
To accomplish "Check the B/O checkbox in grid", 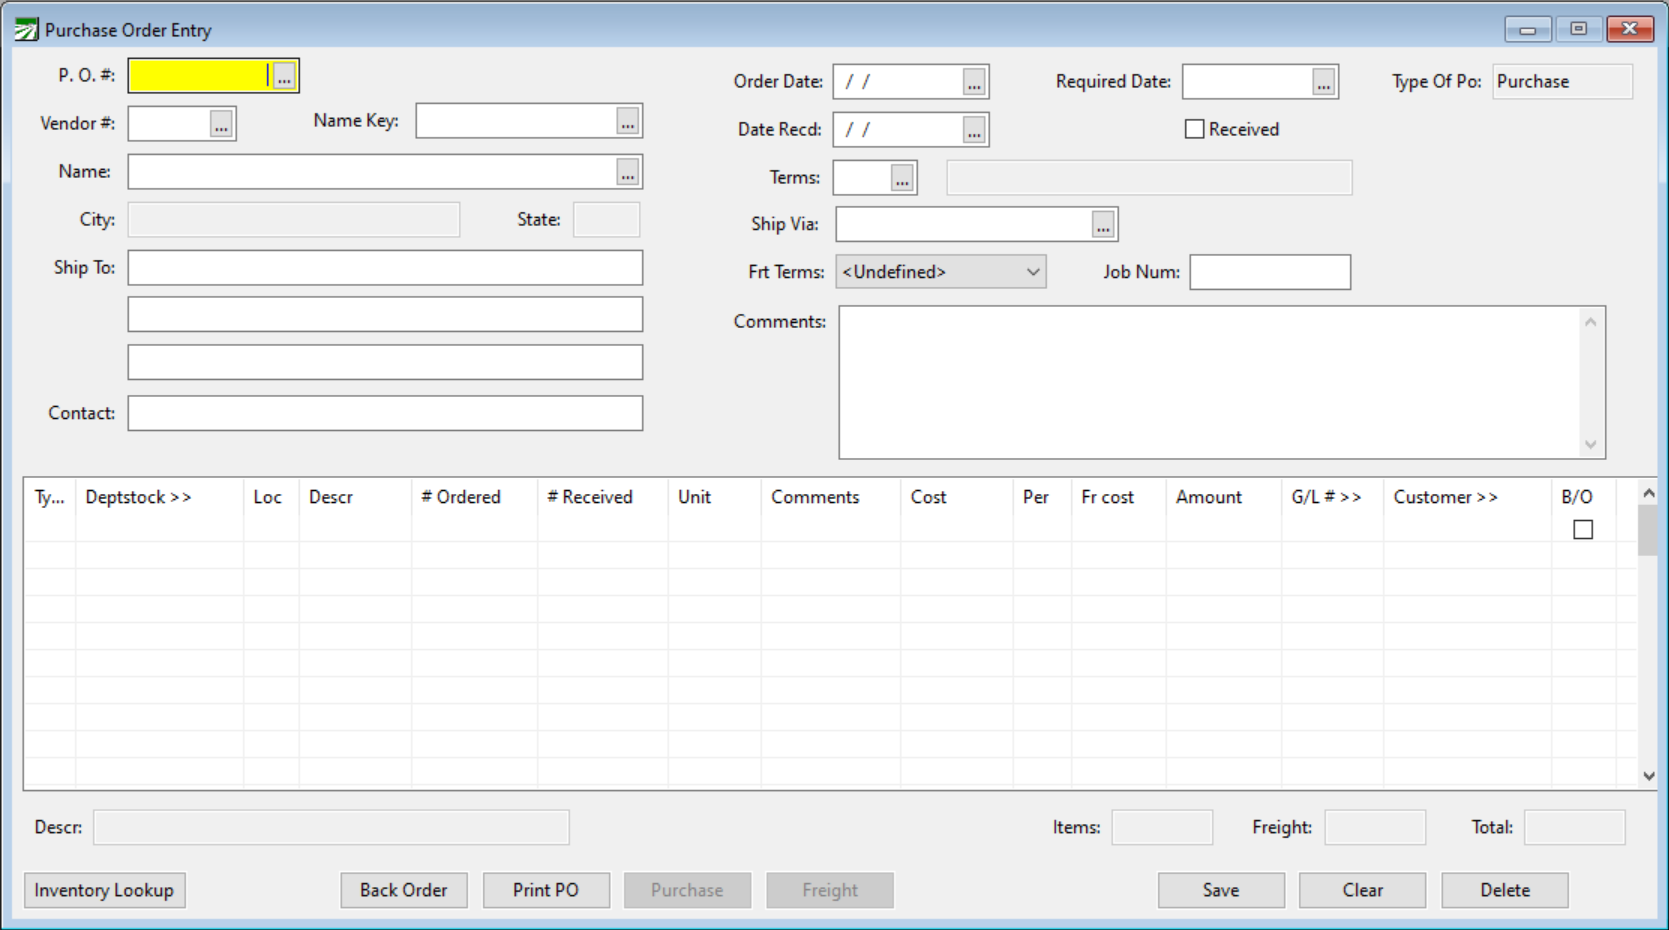I will pos(1582,530).
